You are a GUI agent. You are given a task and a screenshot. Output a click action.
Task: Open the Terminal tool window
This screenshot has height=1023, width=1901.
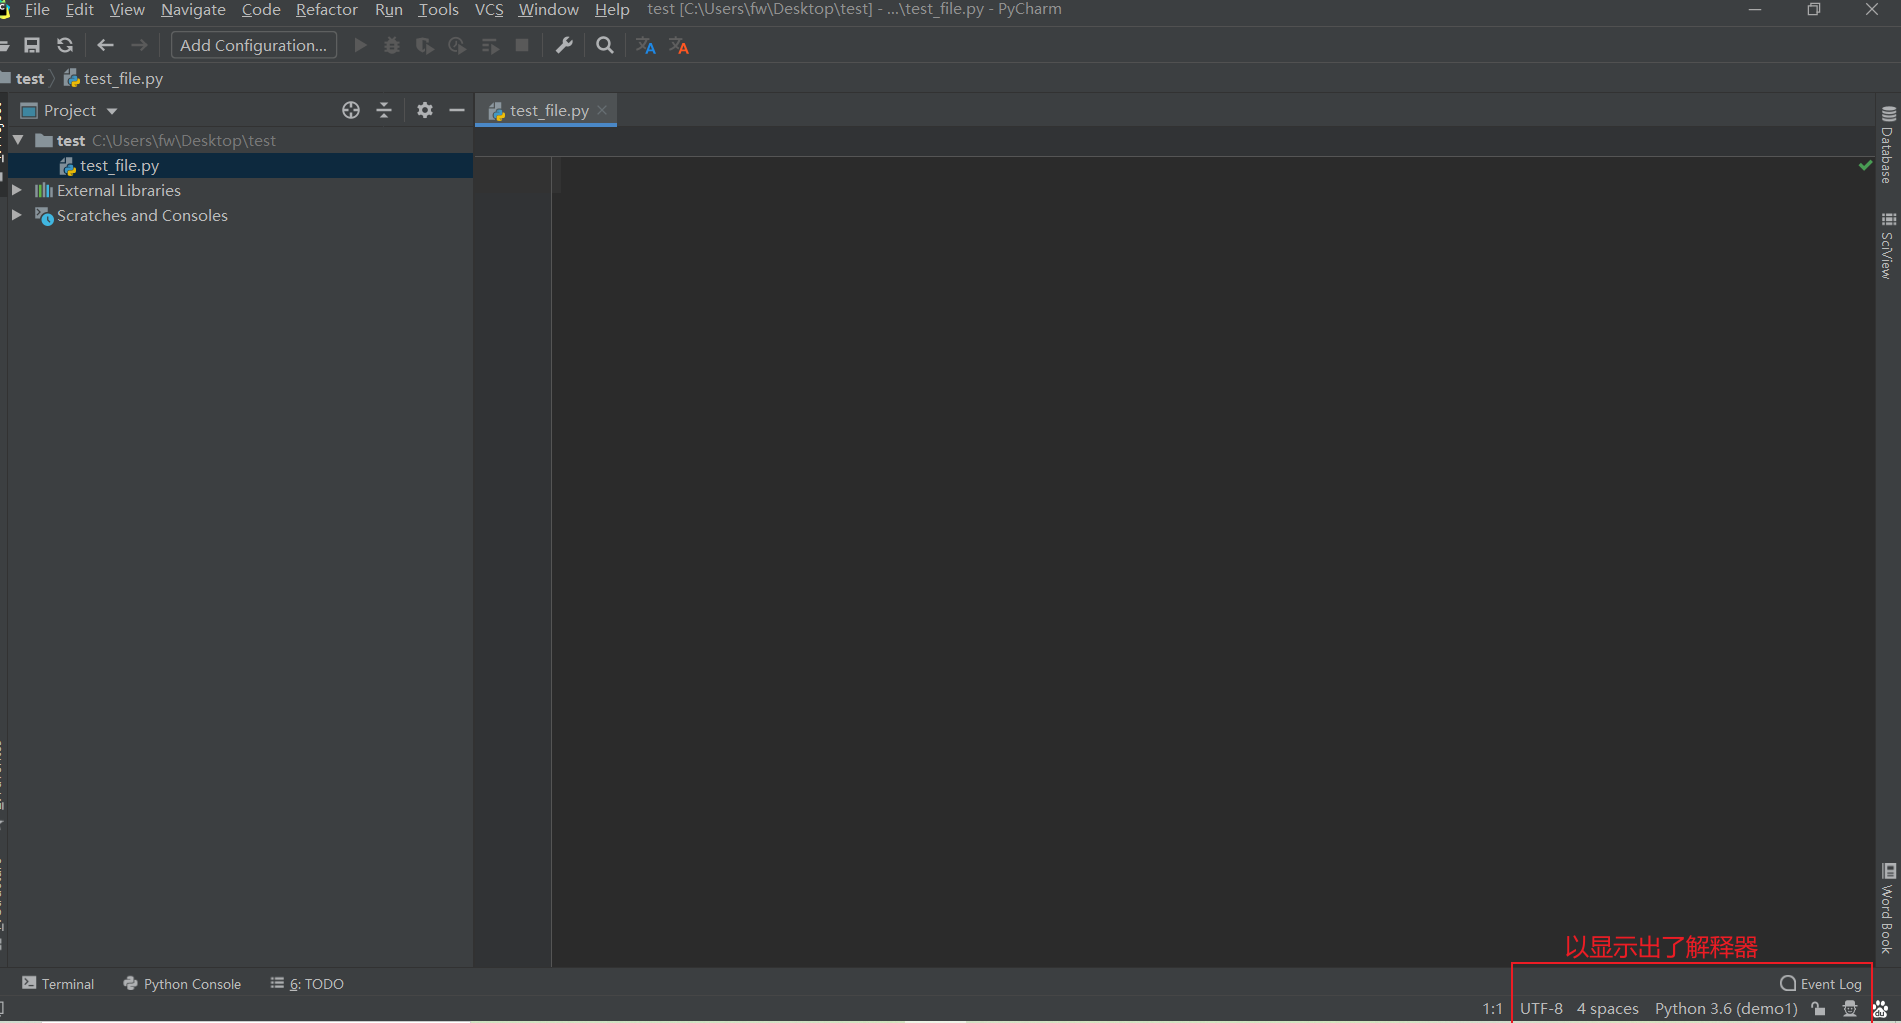coord(58,984)
